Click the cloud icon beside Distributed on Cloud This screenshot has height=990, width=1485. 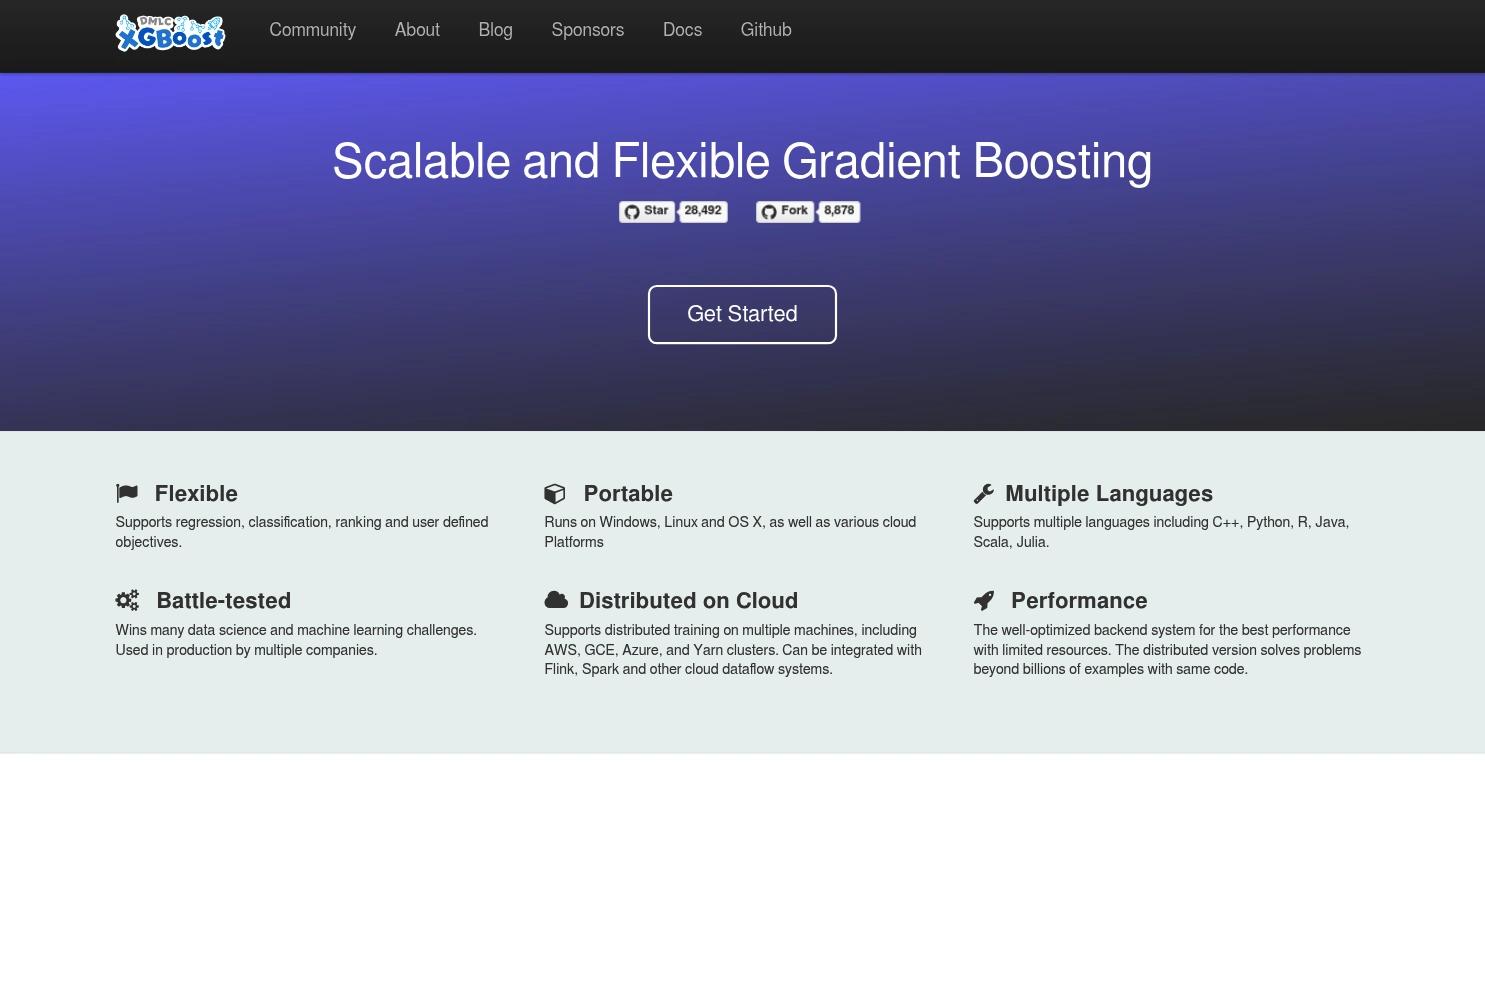pos(556,600)
